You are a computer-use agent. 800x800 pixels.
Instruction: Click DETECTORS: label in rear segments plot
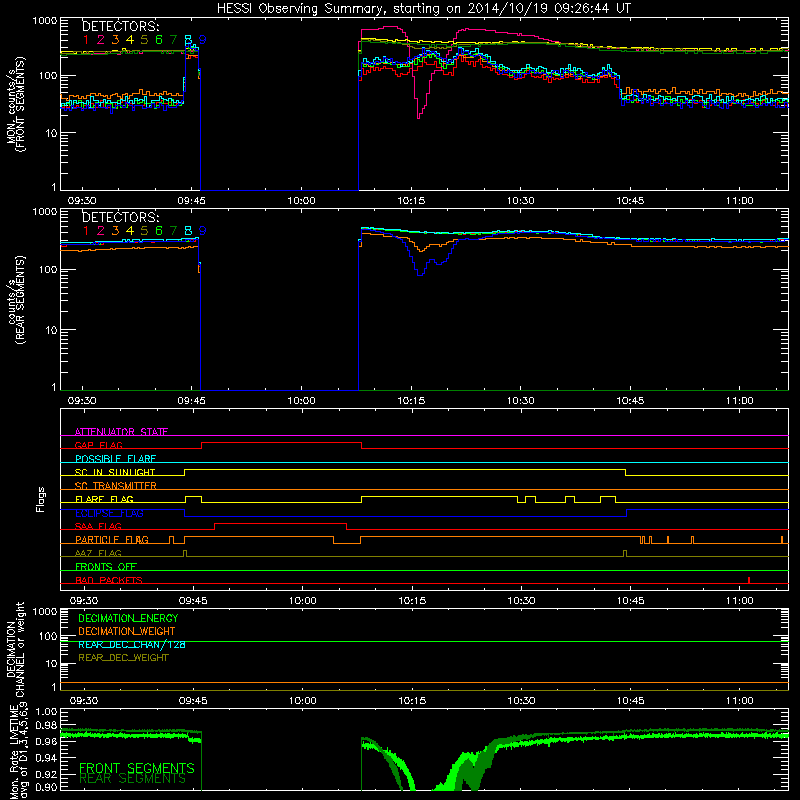120,217
